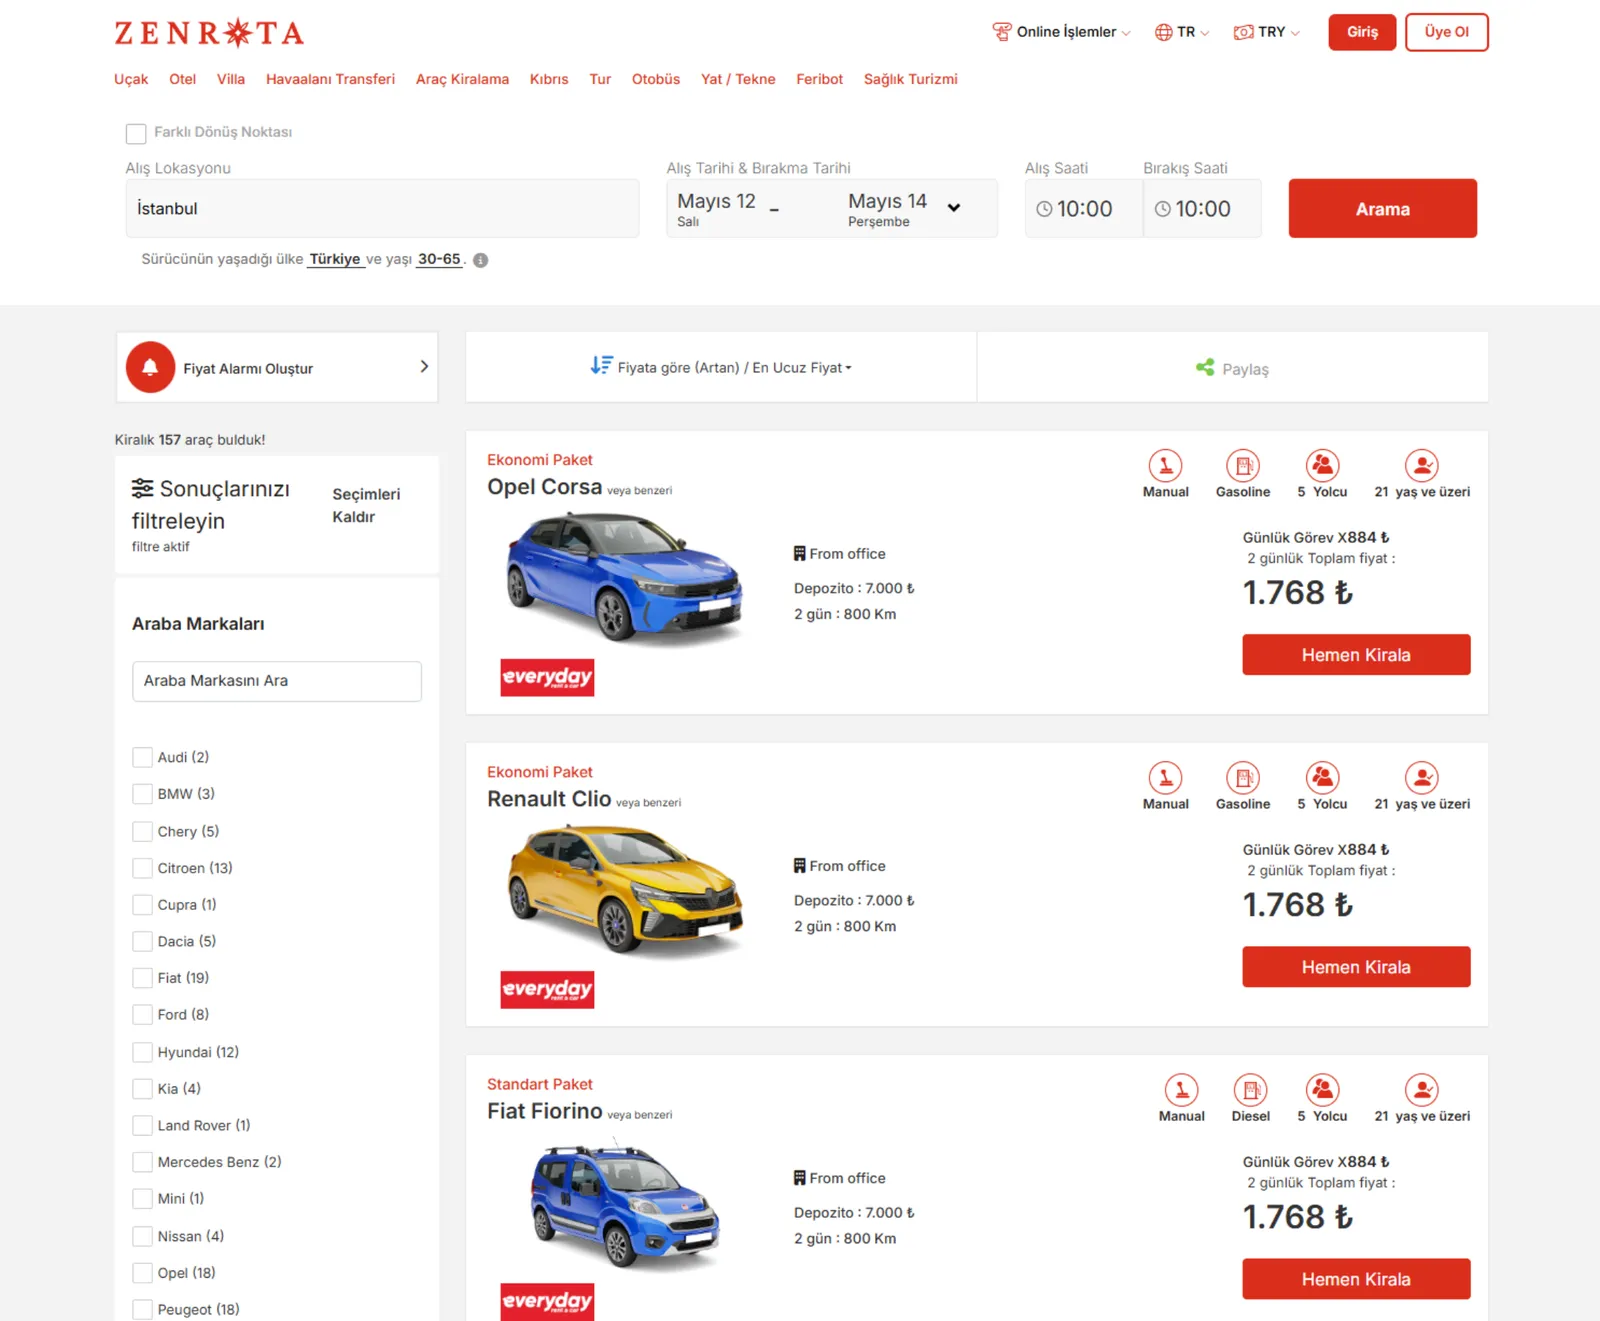Click the Paylaş share button
The image size is (1600, 1321).
point(1232,368)
